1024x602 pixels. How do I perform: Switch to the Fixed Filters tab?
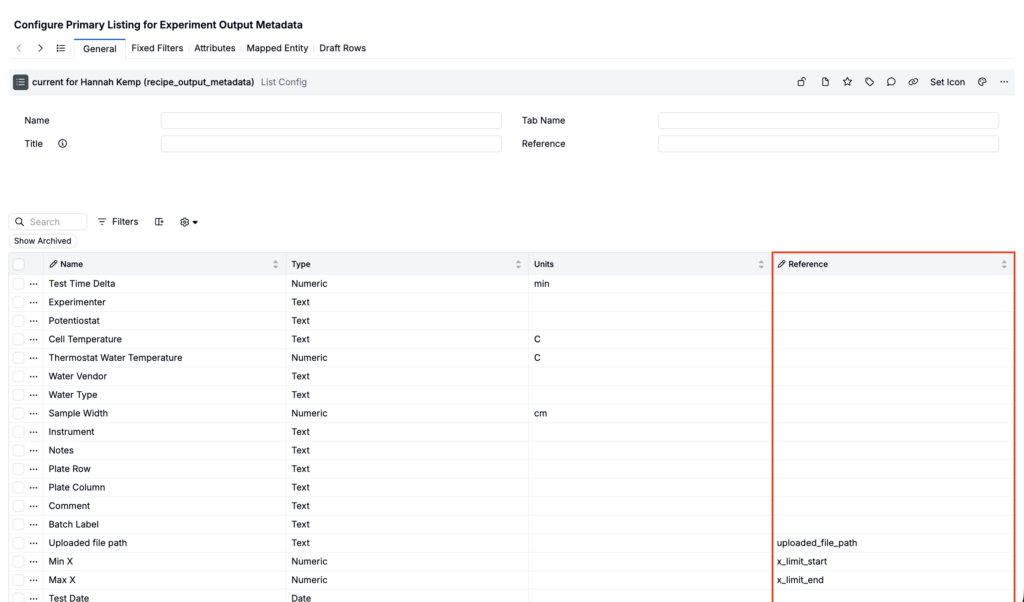157,48
